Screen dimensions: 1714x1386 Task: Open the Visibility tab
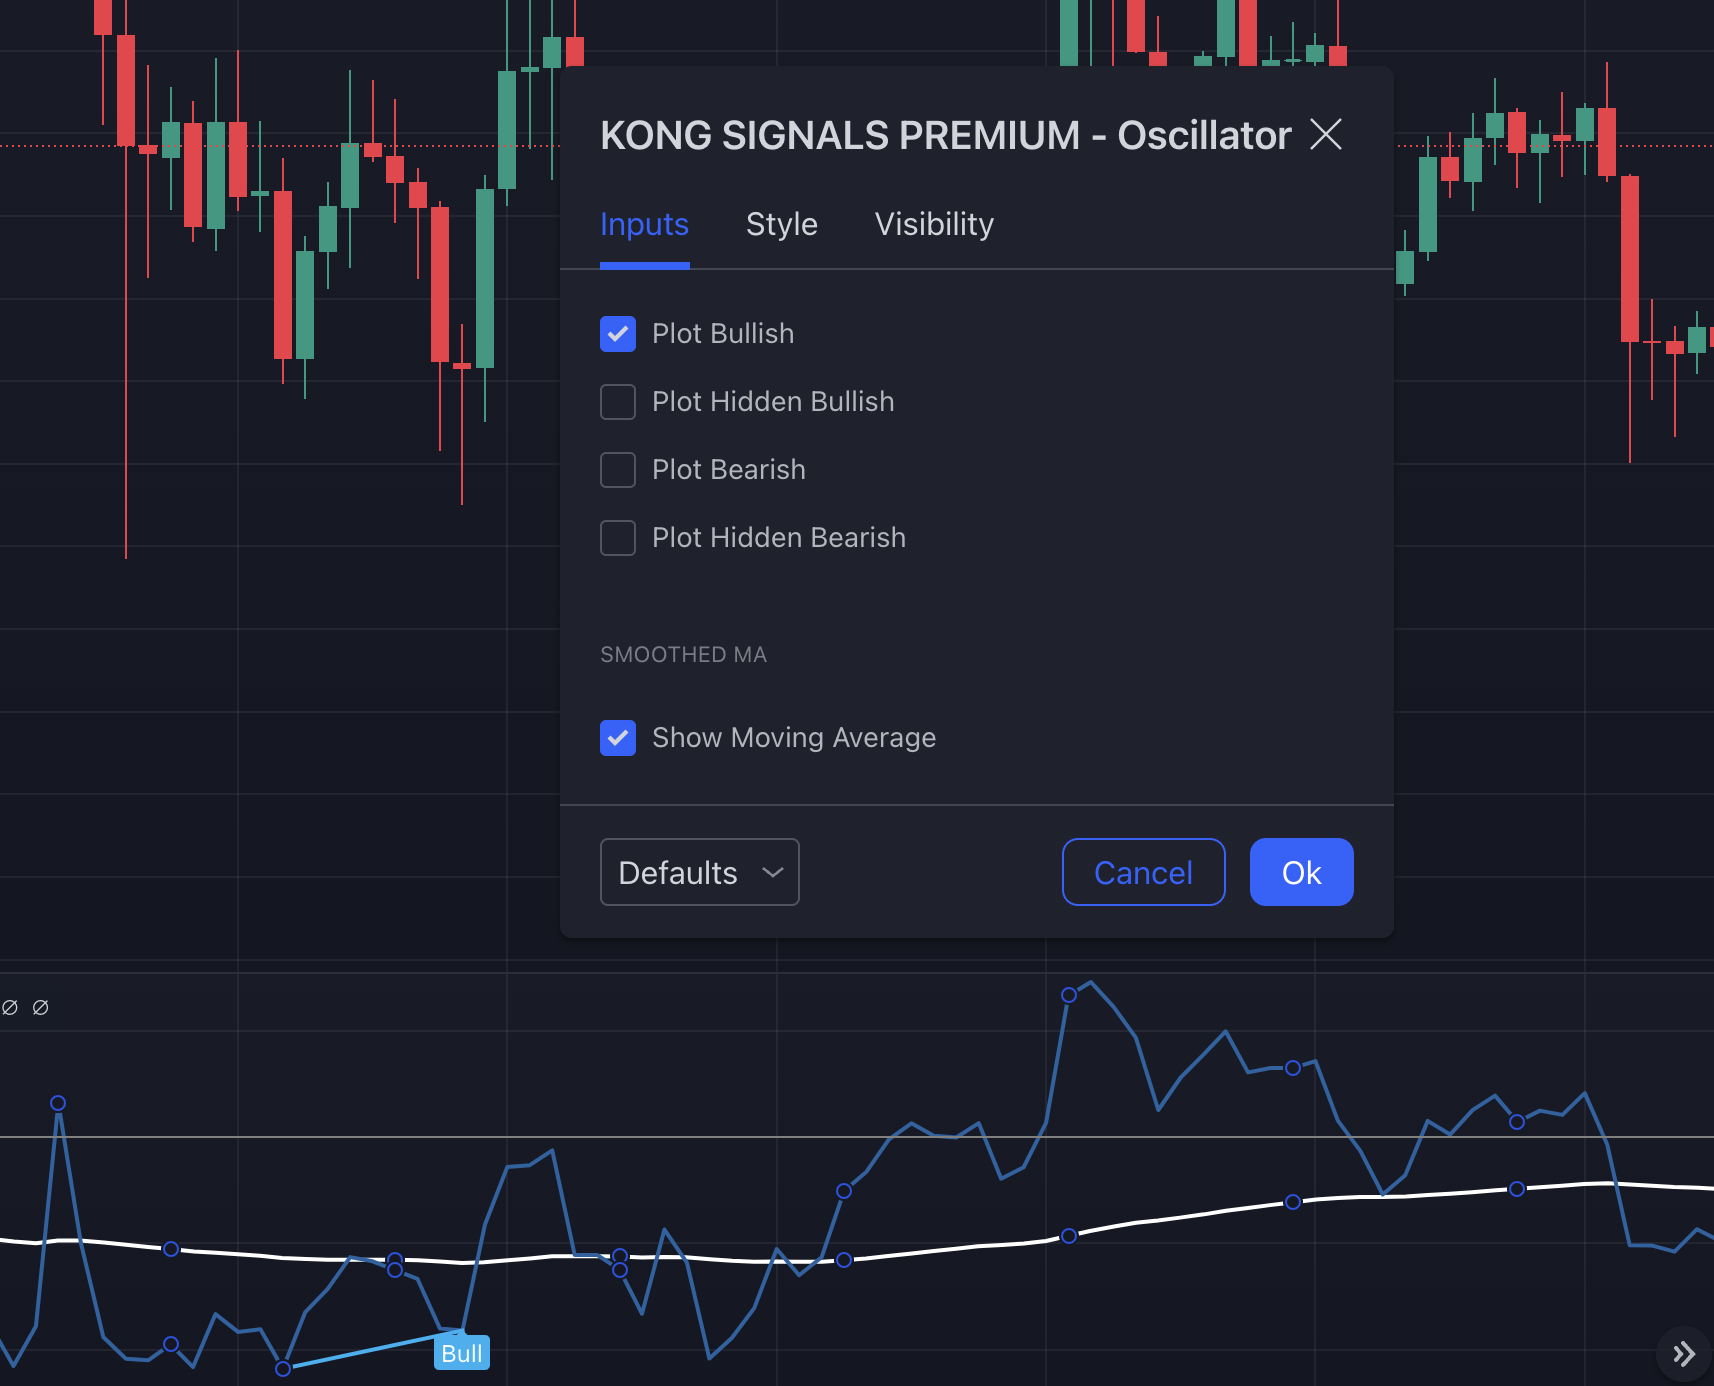point(934,224)
